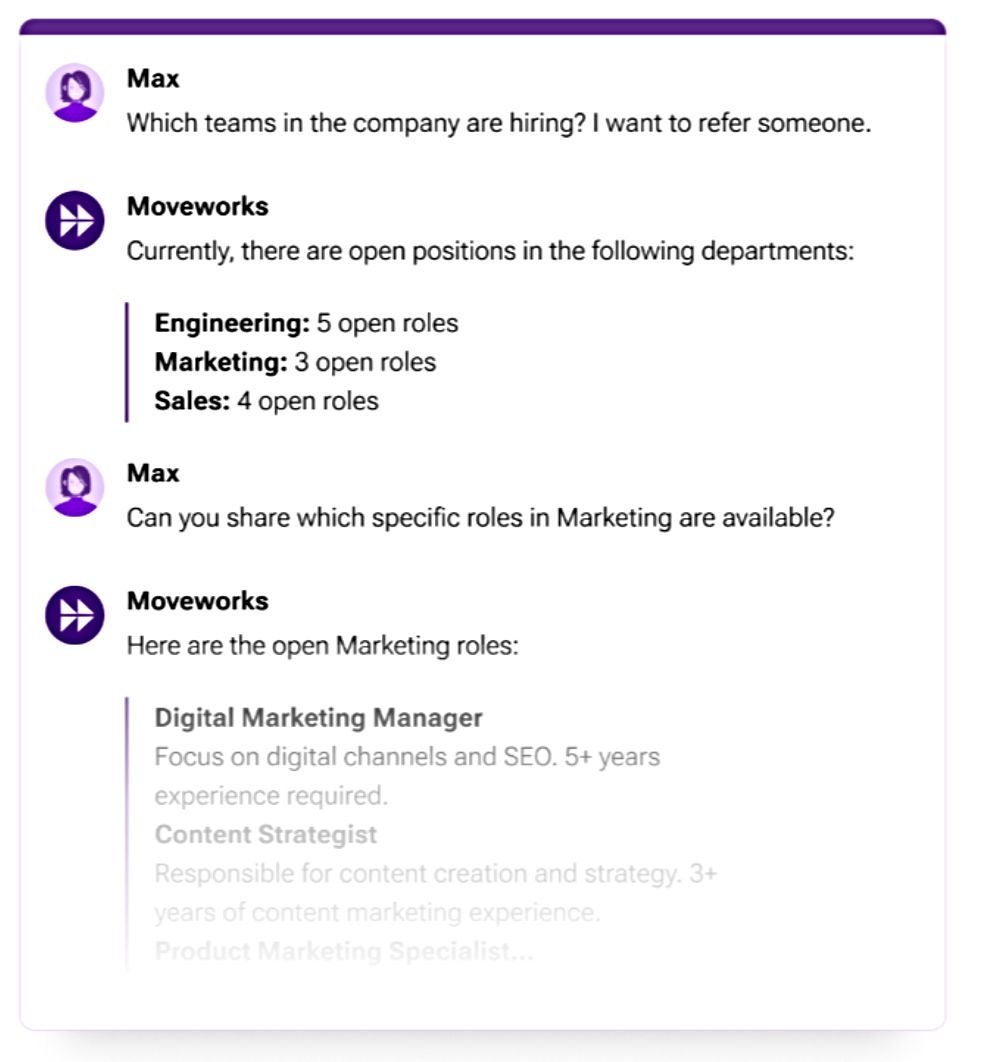This screenshot has width=990, height=1062.
Task: Click the Moveworks name above the departments reply
Action: [197, 206]
